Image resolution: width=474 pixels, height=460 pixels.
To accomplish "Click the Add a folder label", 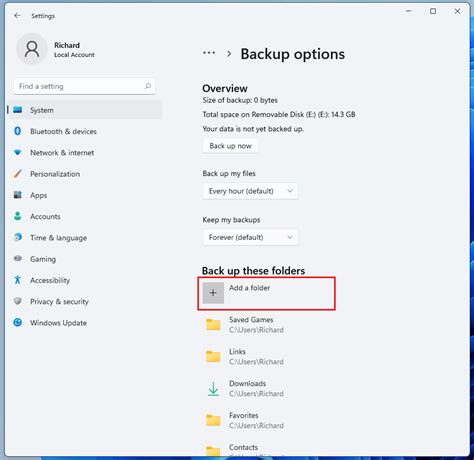I will (x=250, y=288).
